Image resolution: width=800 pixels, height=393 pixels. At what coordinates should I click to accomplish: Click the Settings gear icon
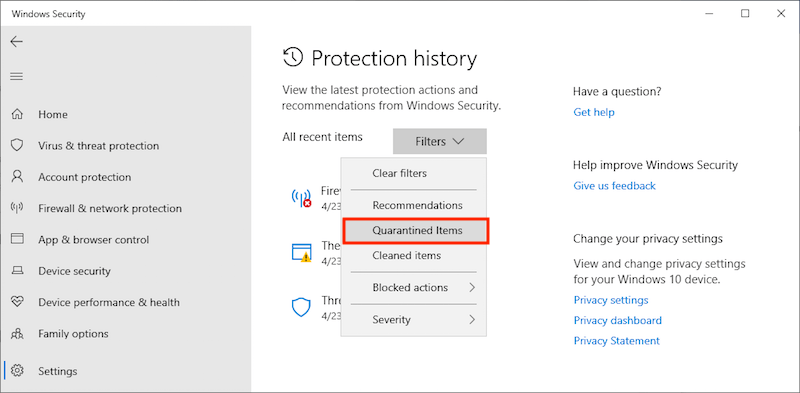(17, 371)
